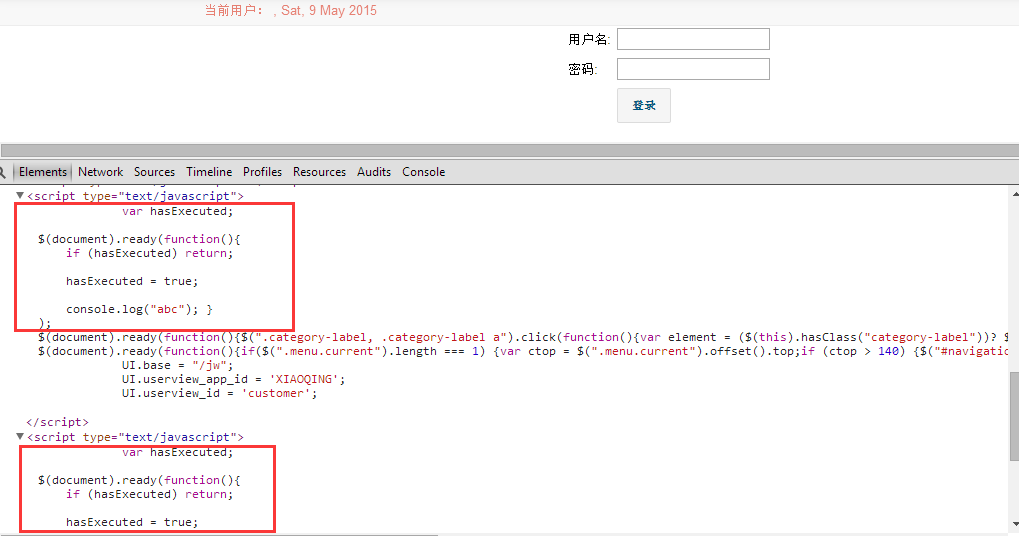1019x536 pixels.
Task: Click the Elements panel vertical scrollbar thumb
Action: 1014,416
